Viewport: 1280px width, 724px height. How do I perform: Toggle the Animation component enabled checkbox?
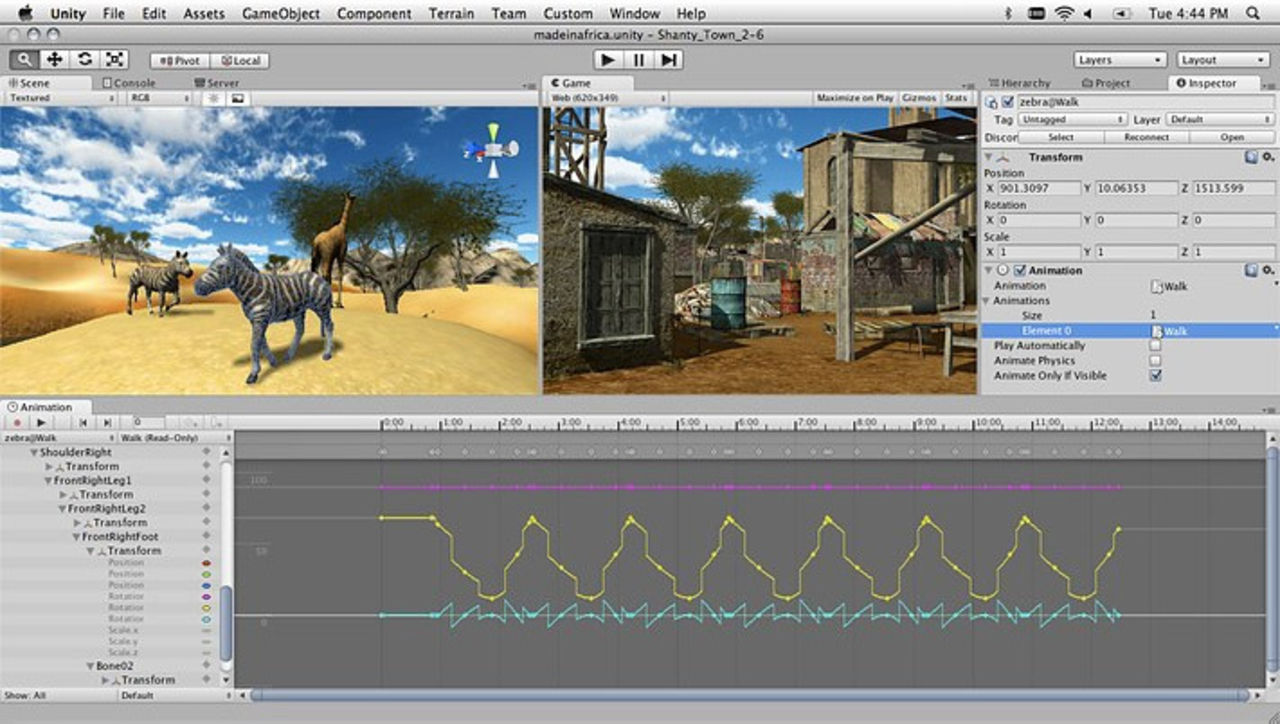pyautogui.click(x=1020, y=270)
